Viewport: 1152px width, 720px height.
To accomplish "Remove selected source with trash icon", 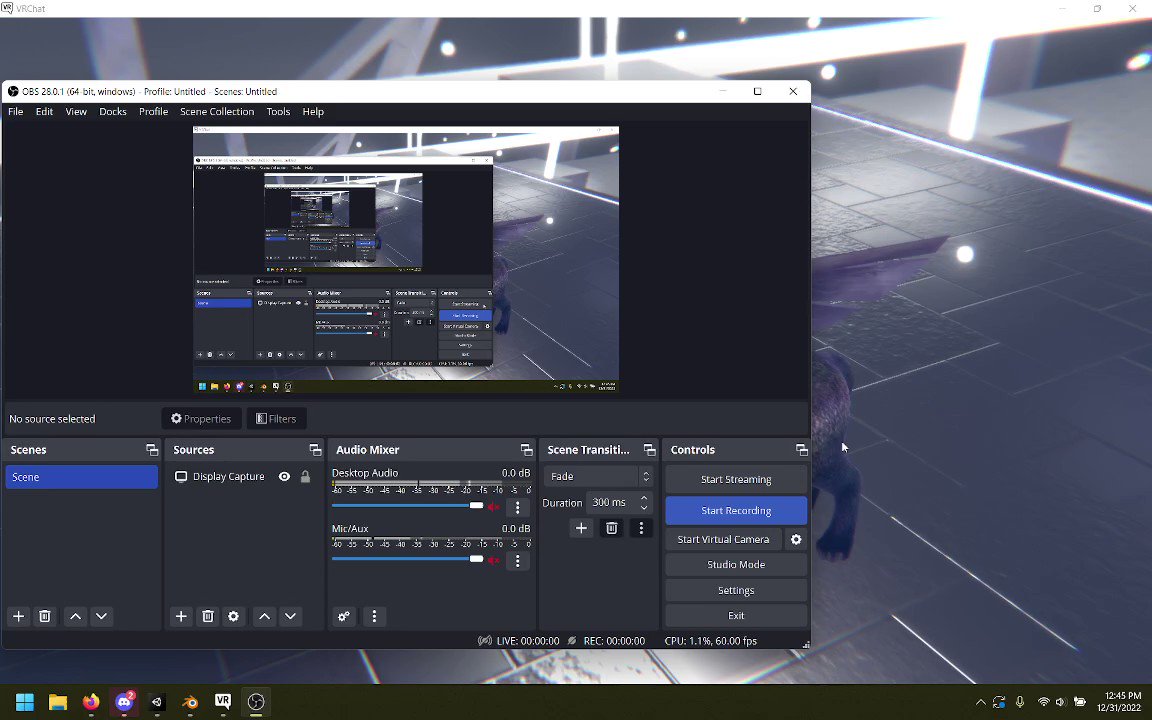I will (x=208, y=616).
